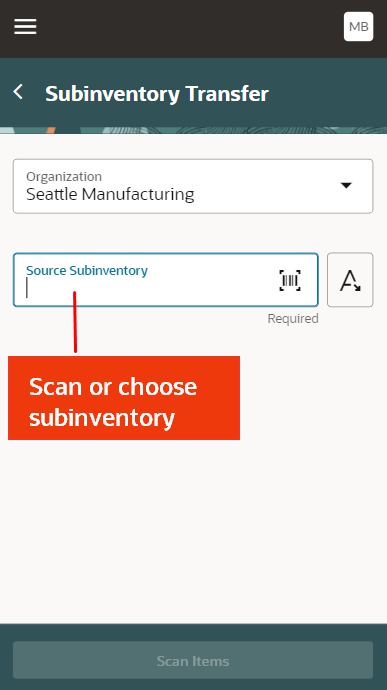This screenshot has width=387, height=690.
Task: Click the red callout connector line
Action: [x=75, y=322]
